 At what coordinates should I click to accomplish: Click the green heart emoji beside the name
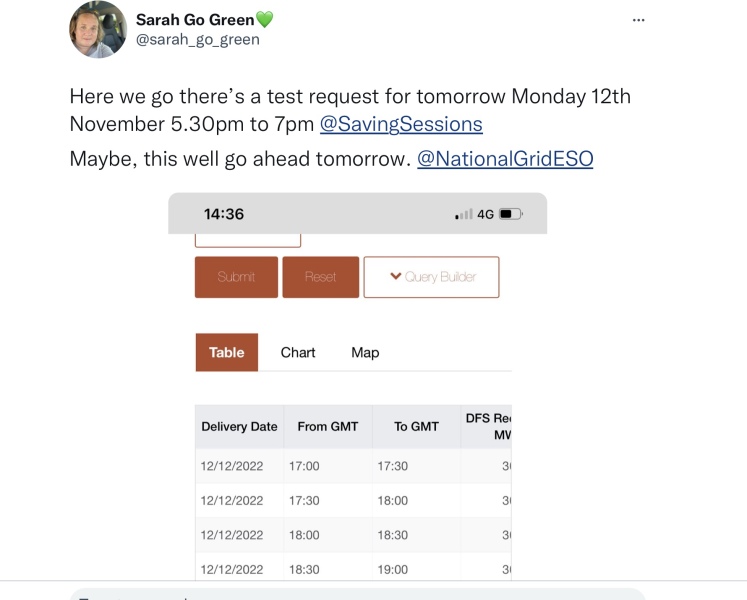click(x=264, y=19)
